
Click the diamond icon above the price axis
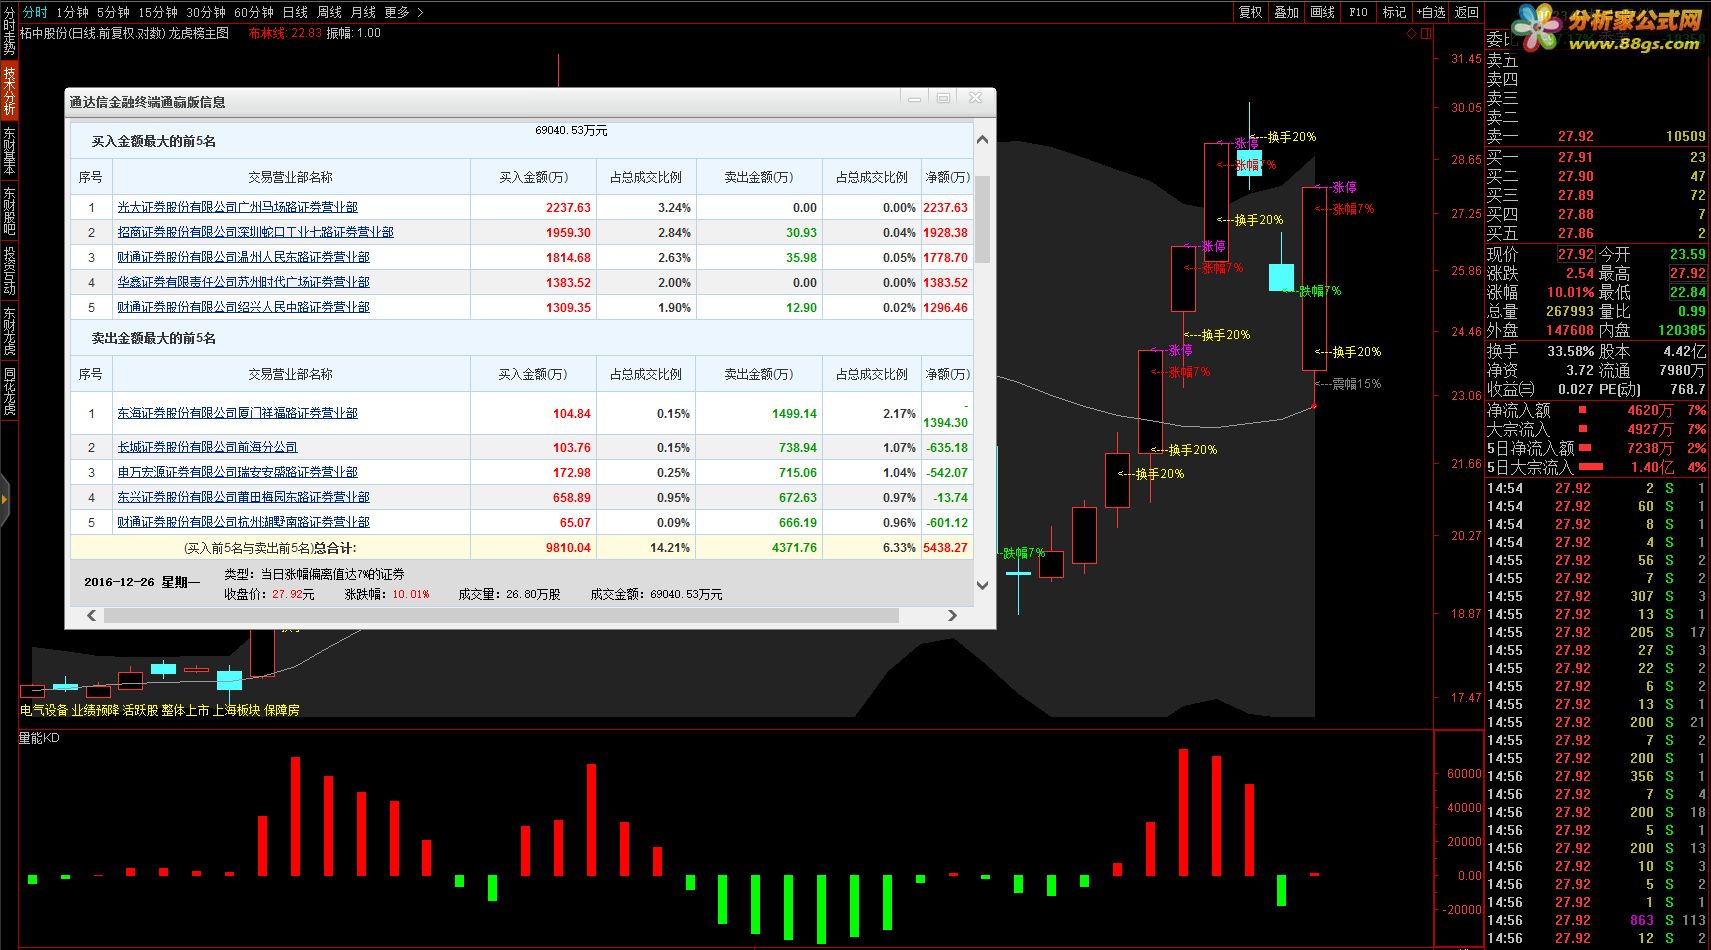point(1411,33)
